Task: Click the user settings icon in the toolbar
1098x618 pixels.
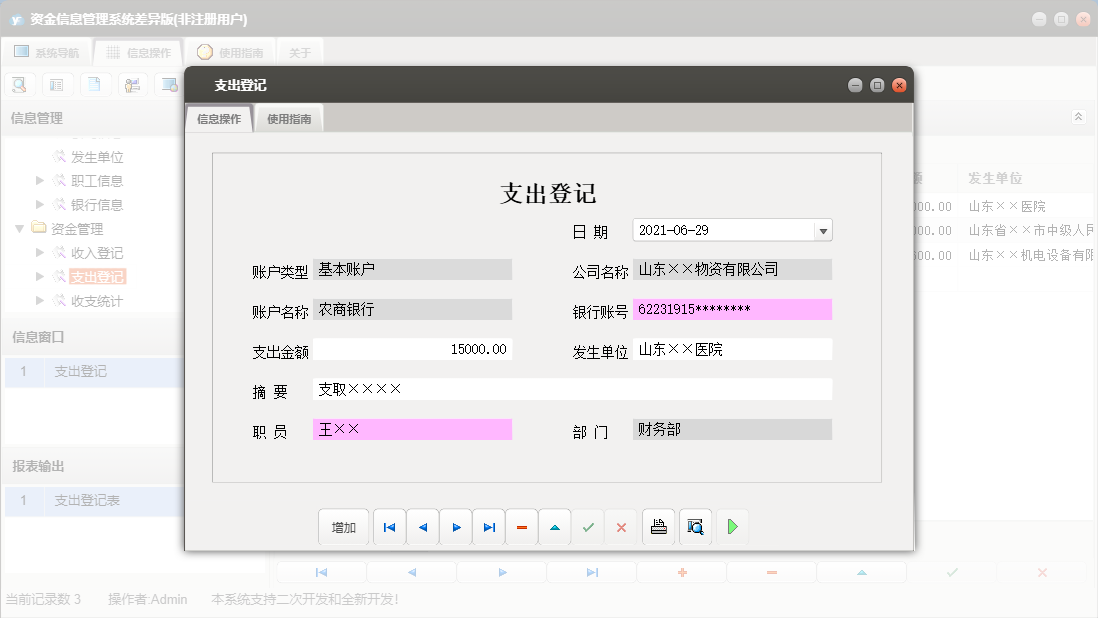Action: 133,84
